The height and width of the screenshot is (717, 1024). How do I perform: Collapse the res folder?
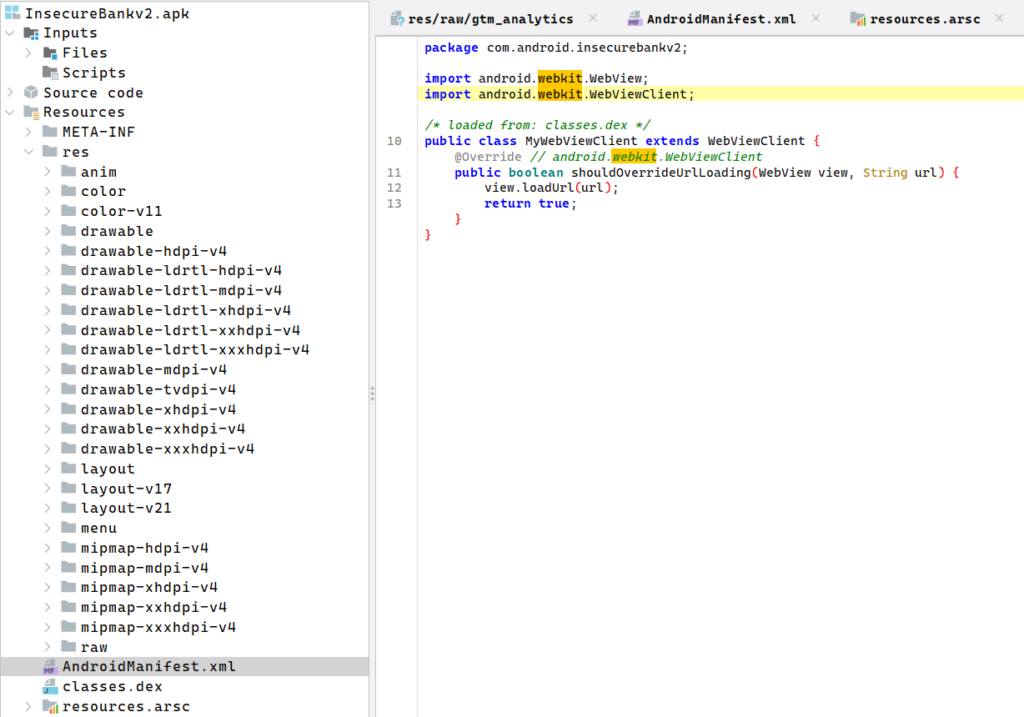pyautogui.click(x=29, y=152)
